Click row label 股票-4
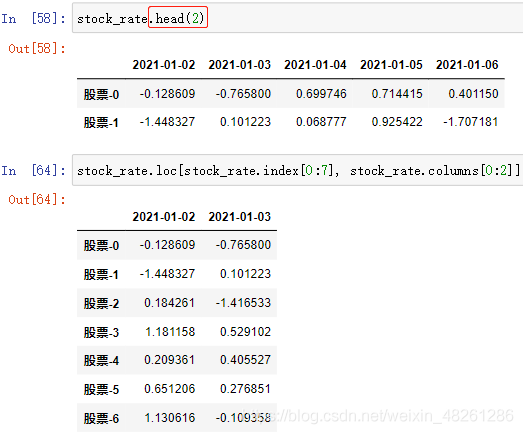Viewport: 523px width, 434px height. 101,361
